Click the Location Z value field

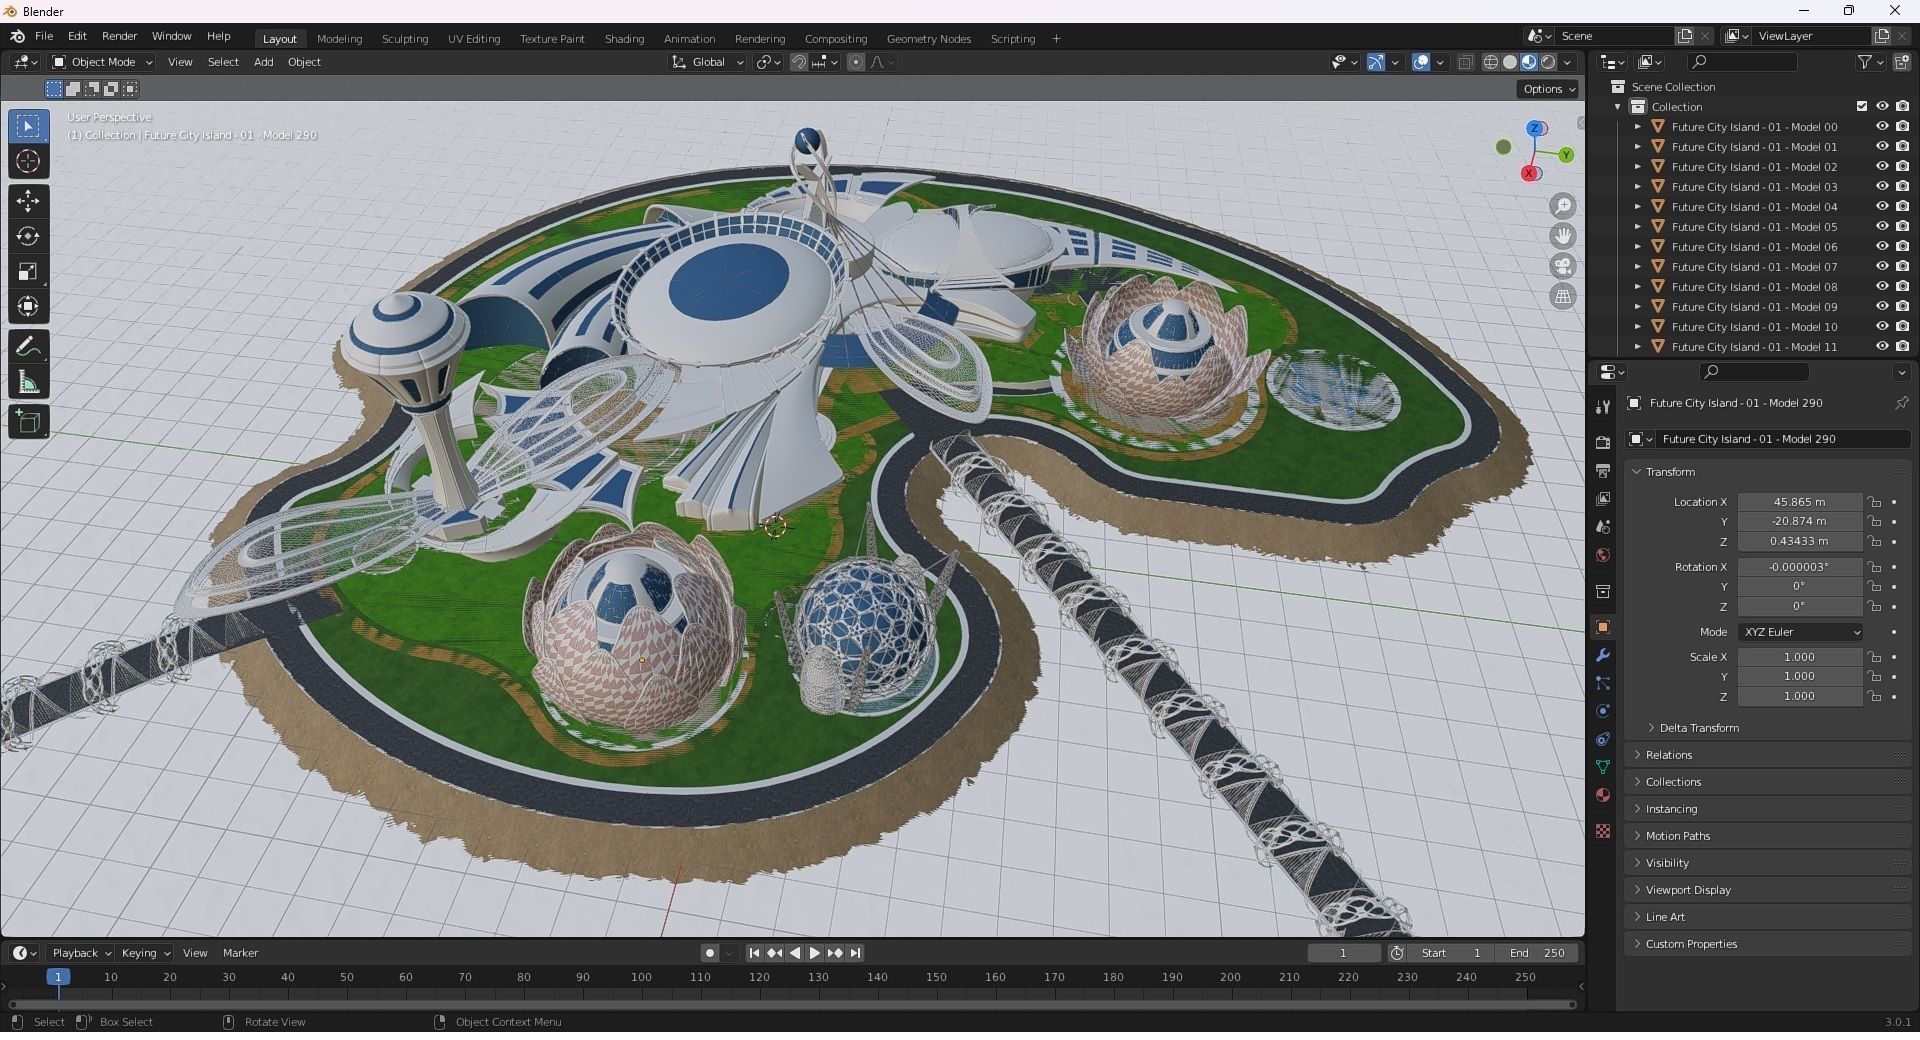pos(1799,541)
